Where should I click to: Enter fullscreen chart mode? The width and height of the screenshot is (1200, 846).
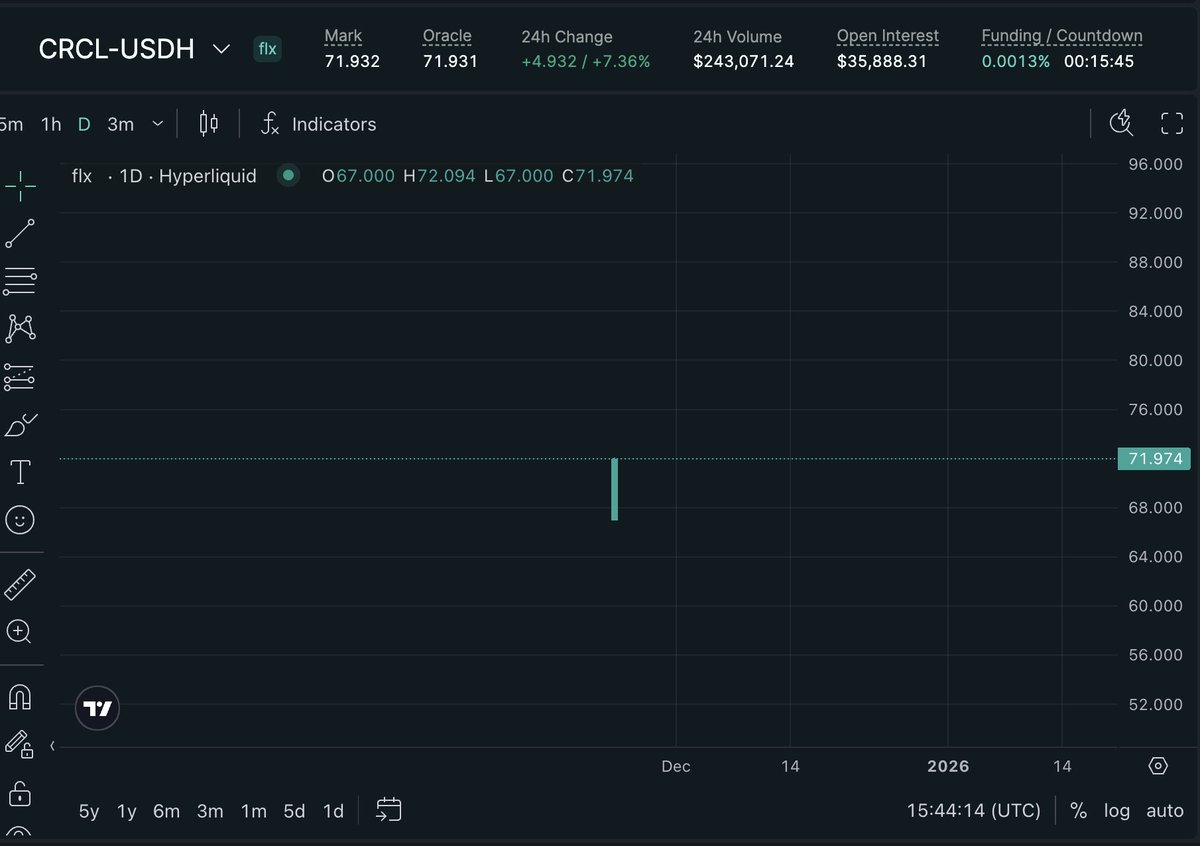[1172, 124]
